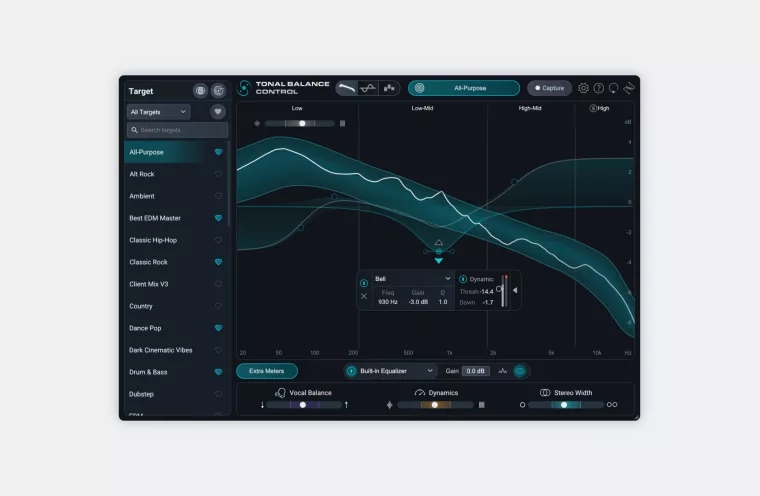Viewport: 760px width, 496px height.
Task: Click the EQ node near 2k on the curve
Action: (514, 182)
